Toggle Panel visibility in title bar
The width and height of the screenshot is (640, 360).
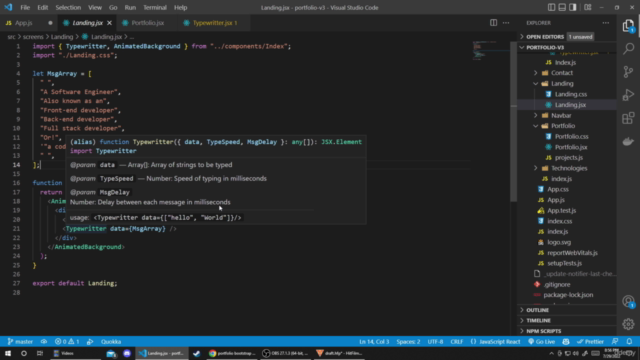pyautogui.click(x=562, y=7)
